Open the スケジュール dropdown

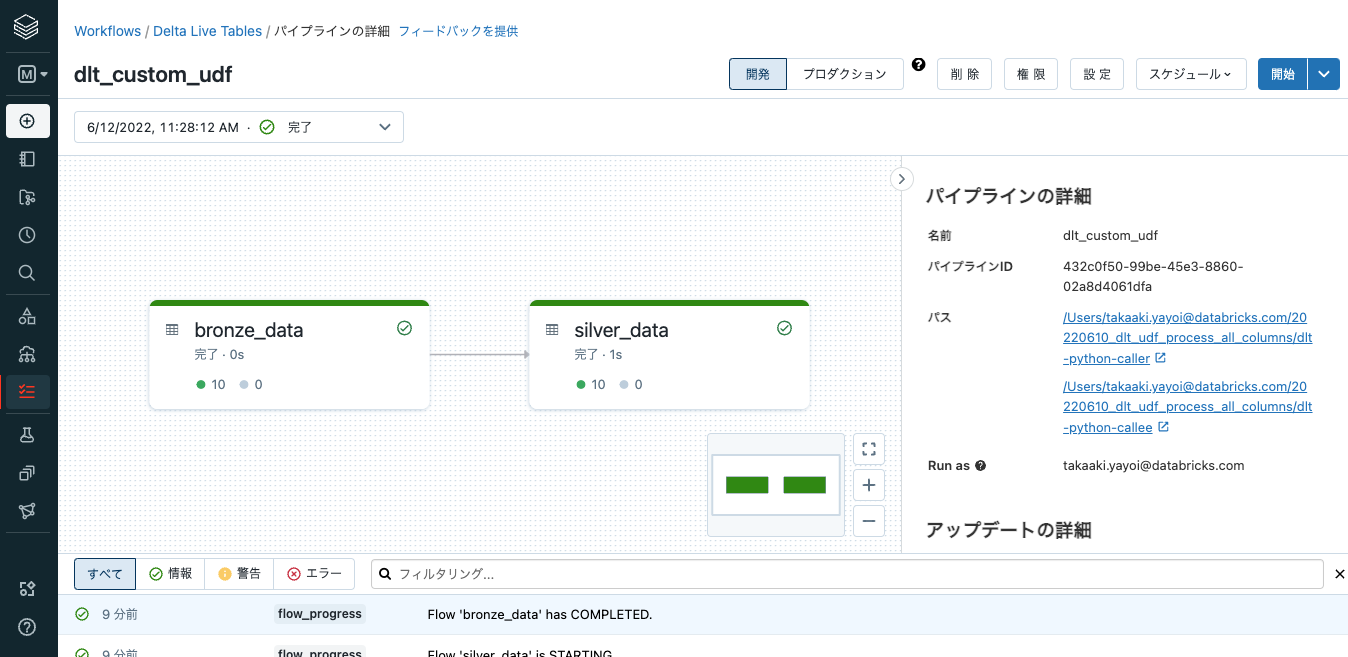click(1191, 73)
